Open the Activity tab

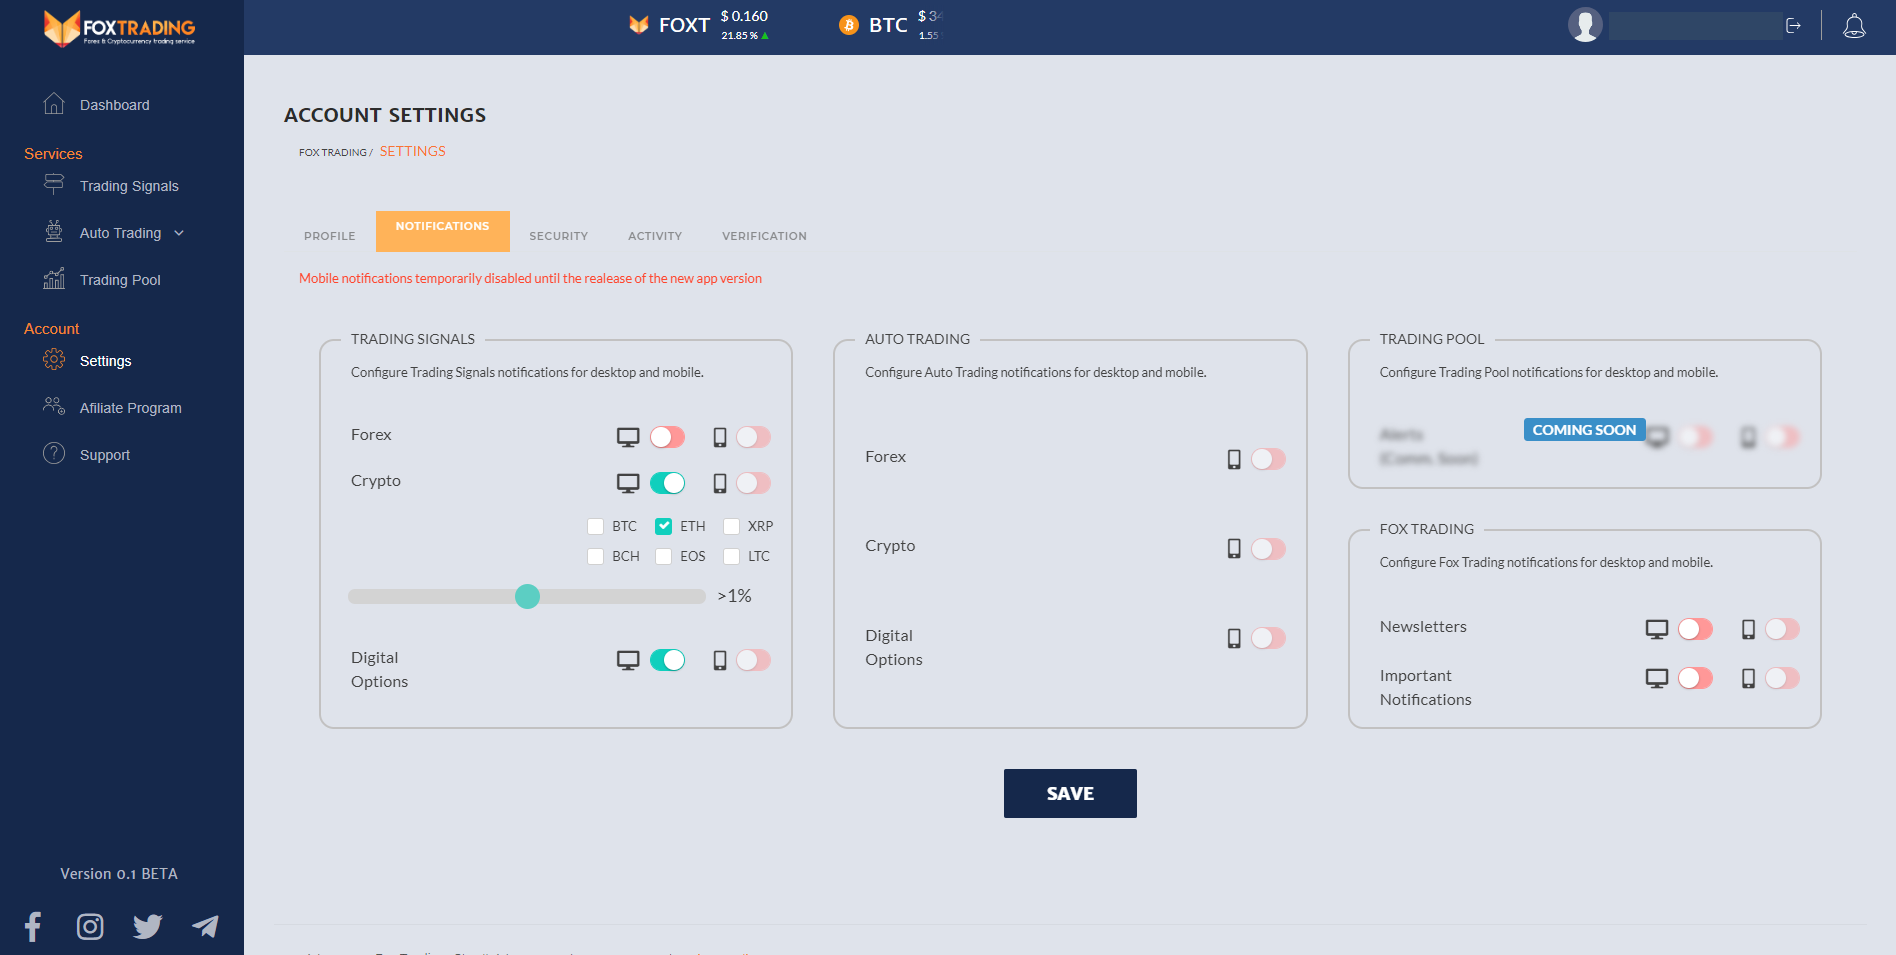pyautogui.click(x=655, y=236)
